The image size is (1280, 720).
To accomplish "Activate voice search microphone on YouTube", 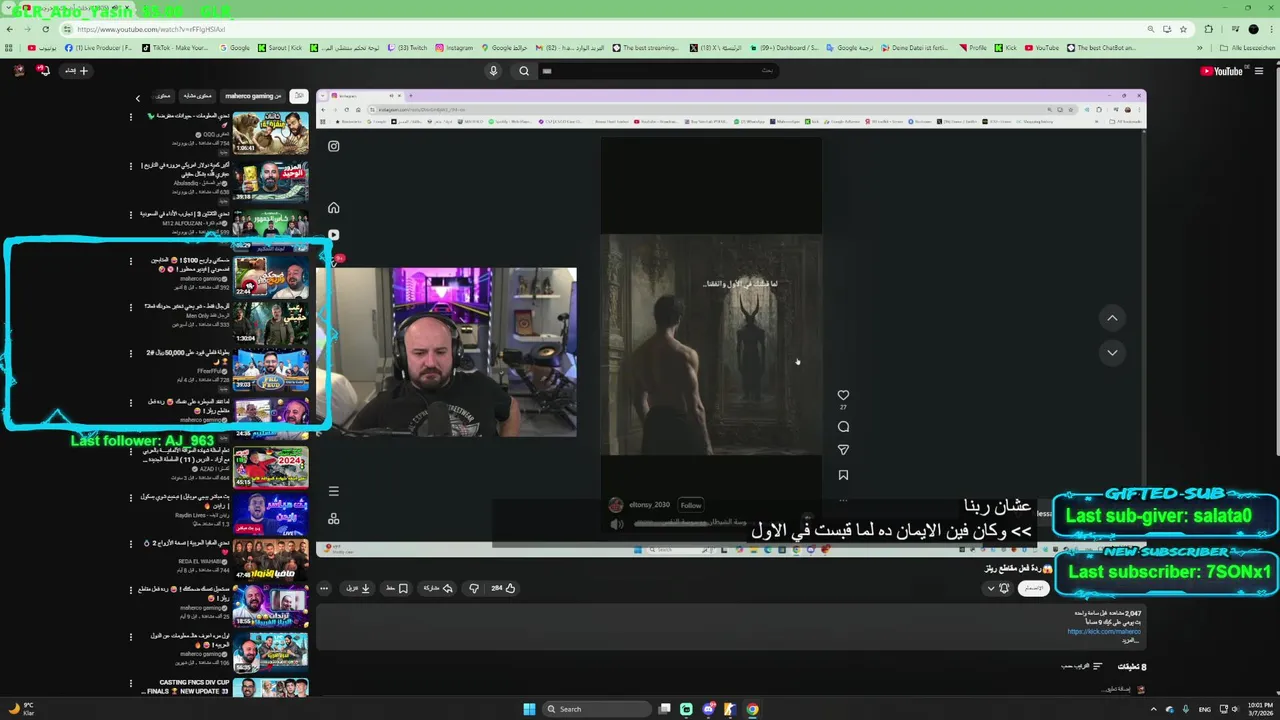I will click(x=493, y=71).
